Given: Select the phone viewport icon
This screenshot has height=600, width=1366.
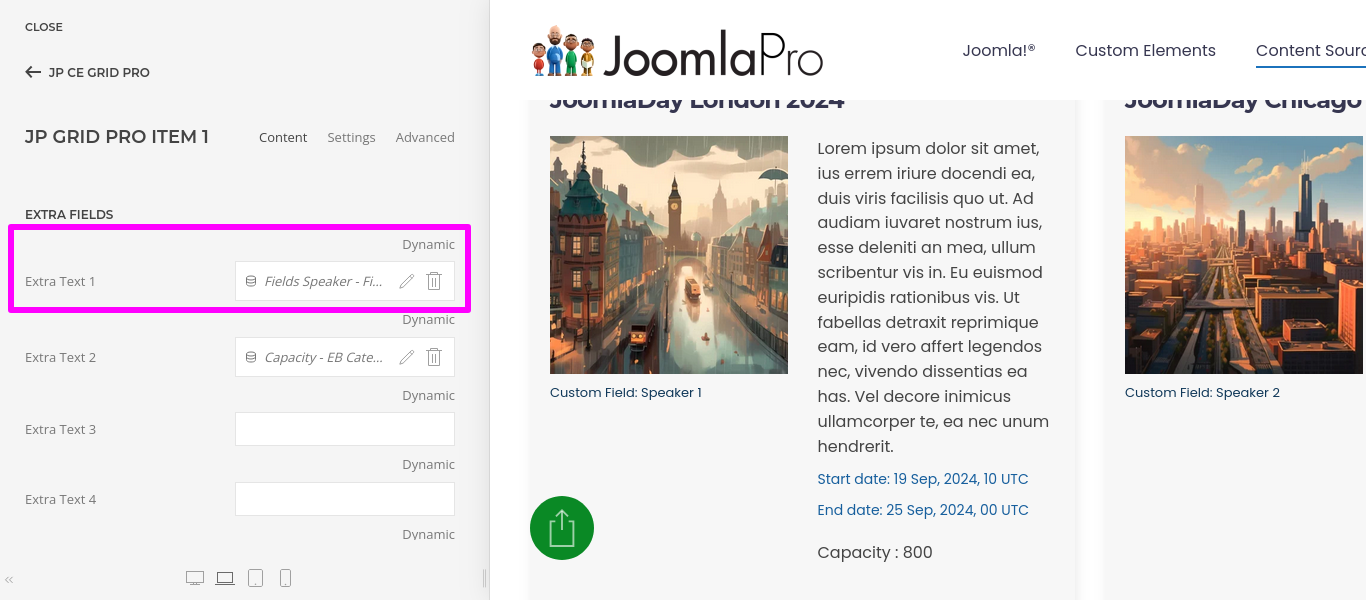Looking at the screenshot, I should click(285, 578).
